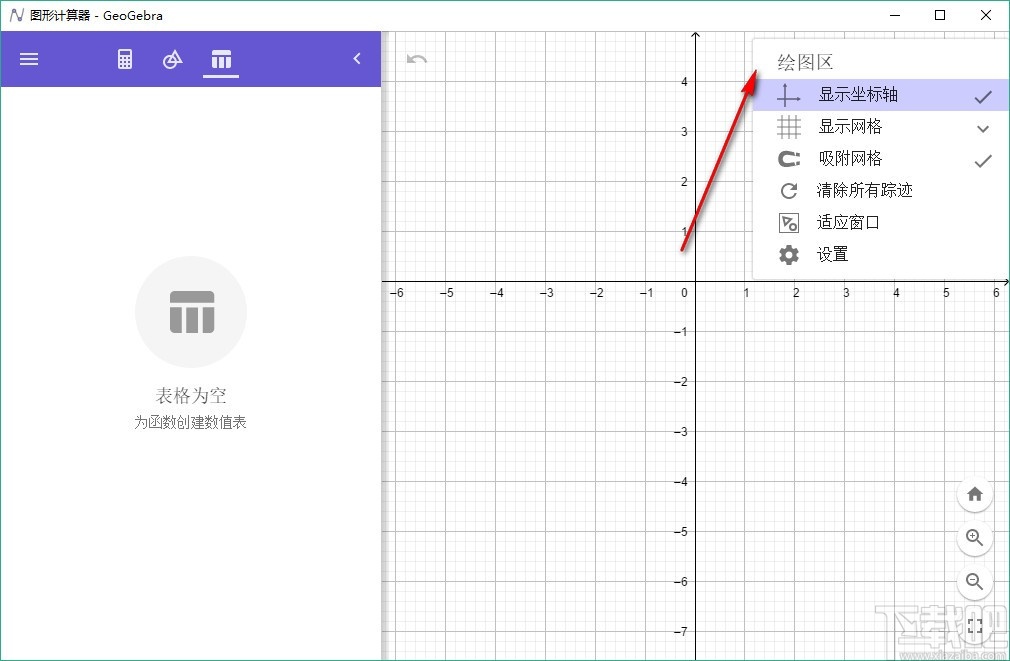This screenshot has height=661, width=1010.
Task: Zoom in using the magnifier plus icon
Action: [975, 538]
